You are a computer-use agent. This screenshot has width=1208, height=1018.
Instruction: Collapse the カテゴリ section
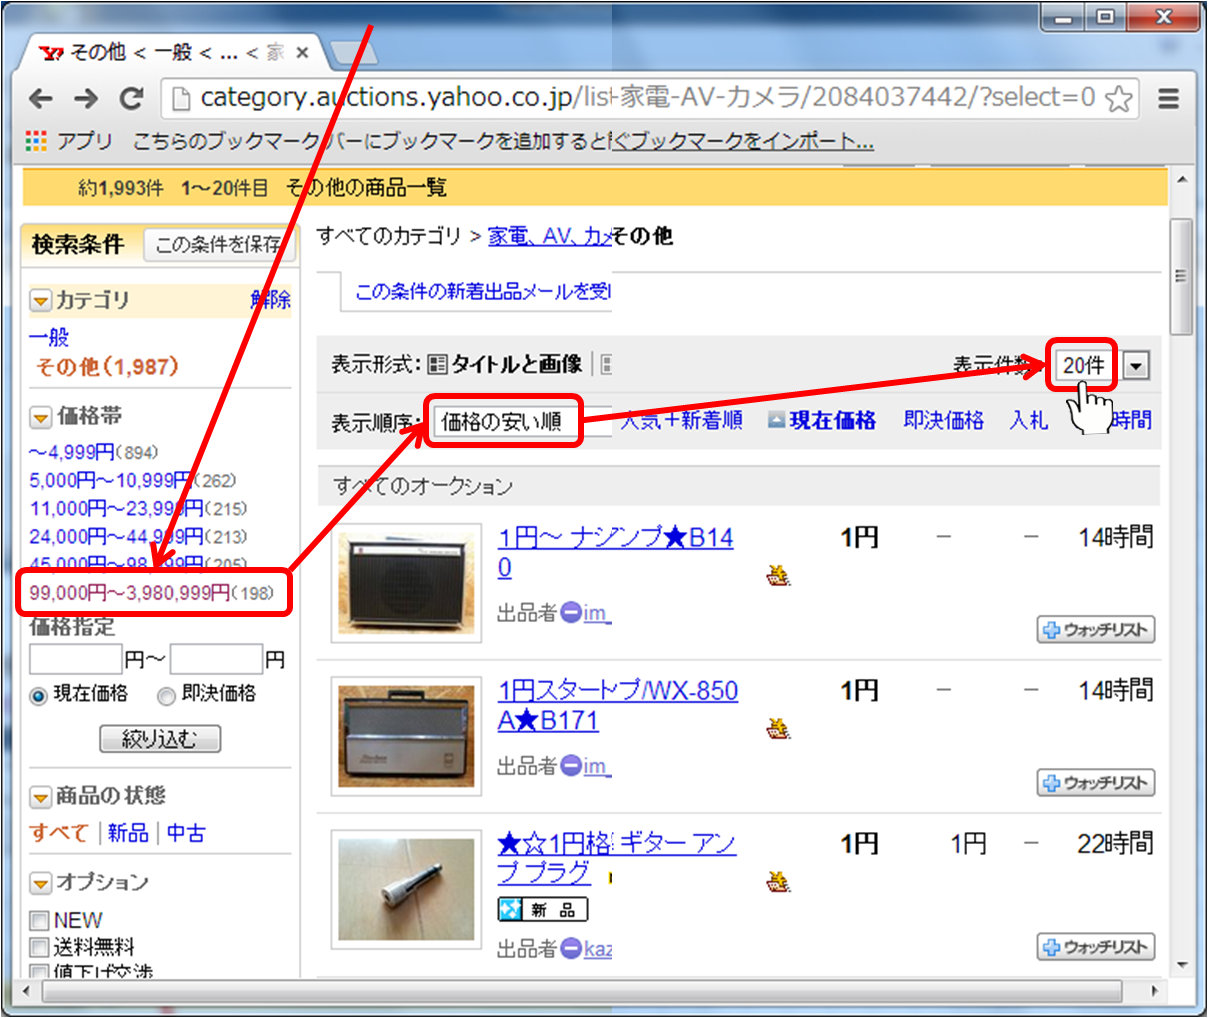[x=41, y=300]
